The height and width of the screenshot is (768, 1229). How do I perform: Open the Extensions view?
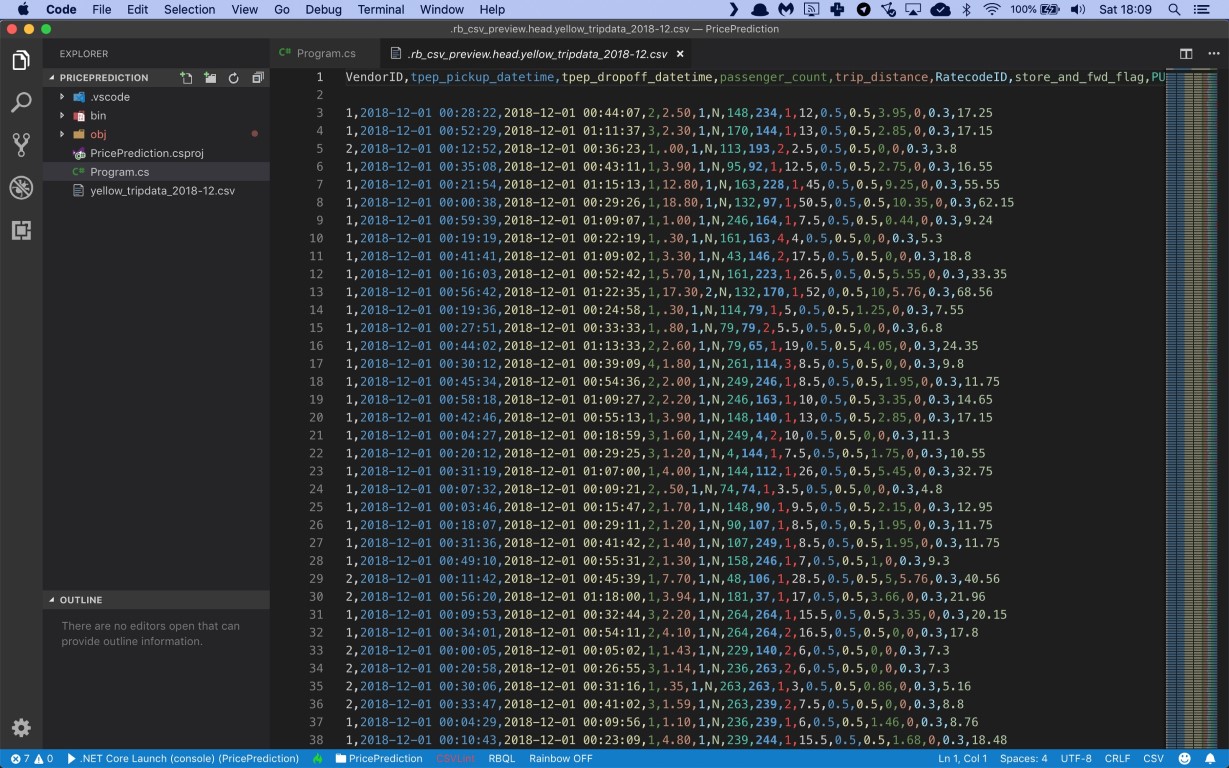pyautogui.click(x=21, y=231)
